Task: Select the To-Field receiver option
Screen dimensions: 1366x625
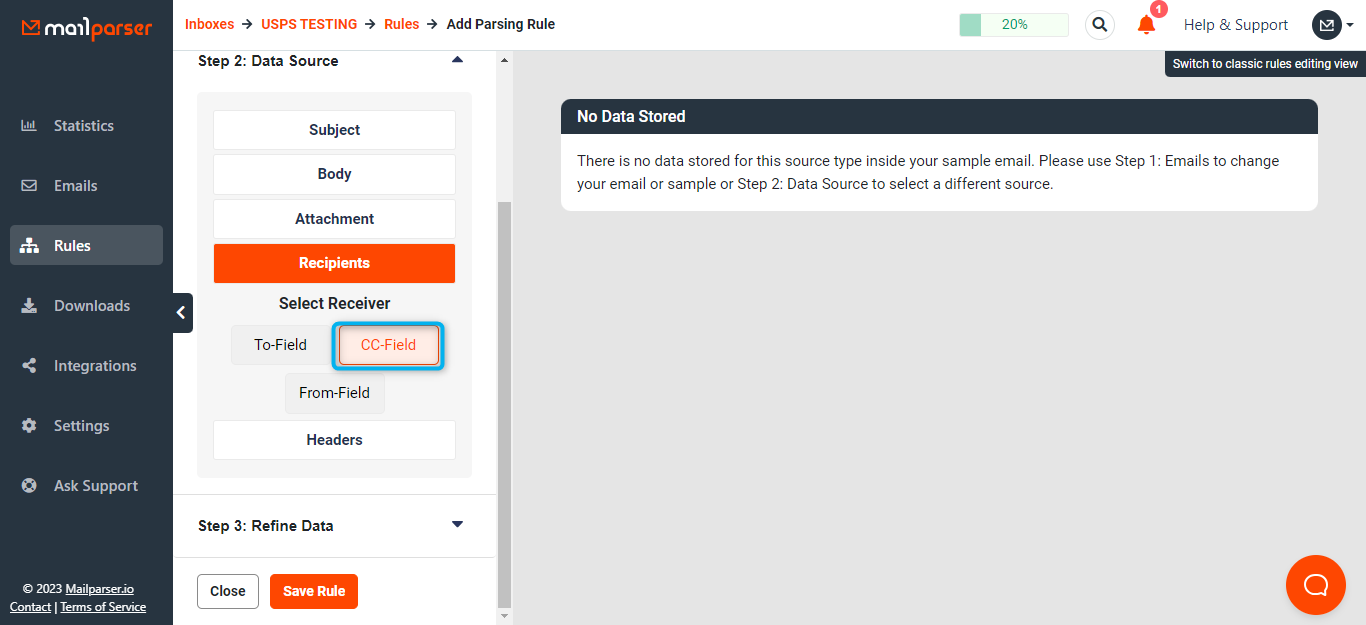Action: coord(280,344)
